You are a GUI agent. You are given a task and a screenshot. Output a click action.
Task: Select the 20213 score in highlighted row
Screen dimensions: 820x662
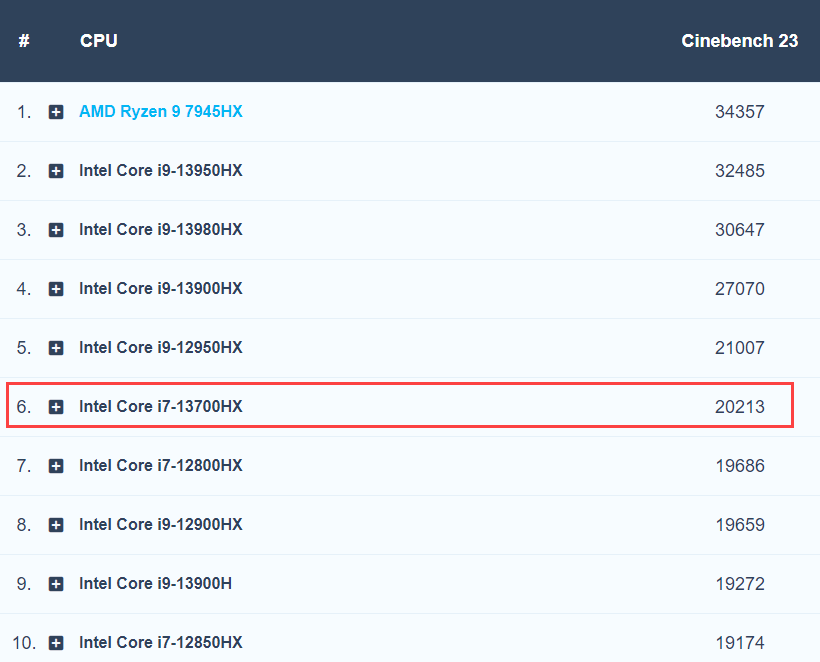pyautogui.click(x=739, y=407)
